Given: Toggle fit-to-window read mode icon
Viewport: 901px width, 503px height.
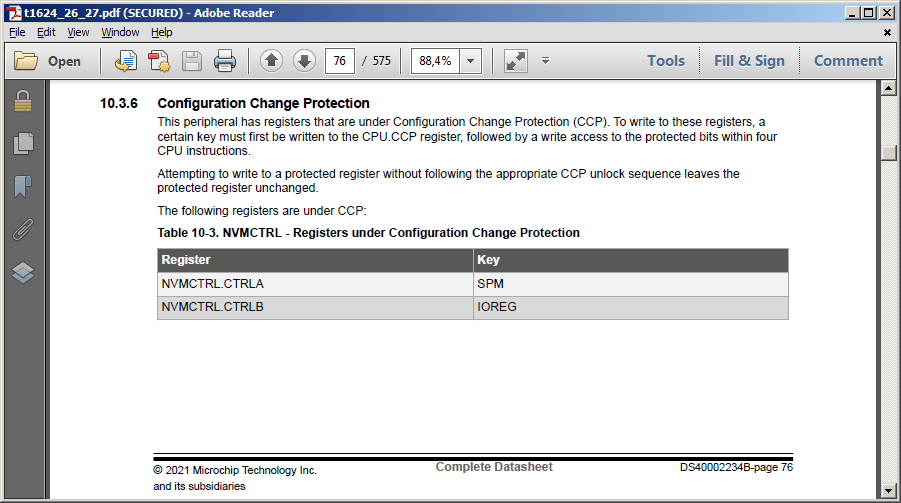Looking at the screenshot, I should [x=515, y=61].
